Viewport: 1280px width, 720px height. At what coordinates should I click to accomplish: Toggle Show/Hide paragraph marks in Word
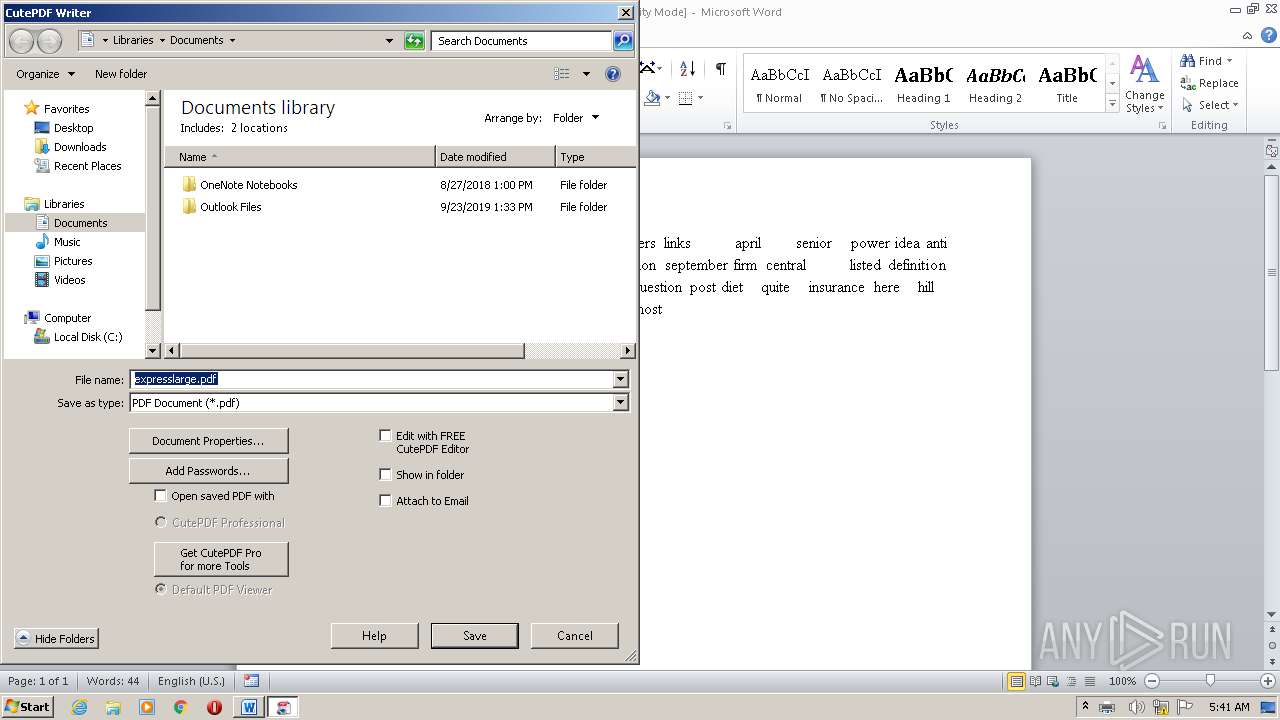click(720, 68)
